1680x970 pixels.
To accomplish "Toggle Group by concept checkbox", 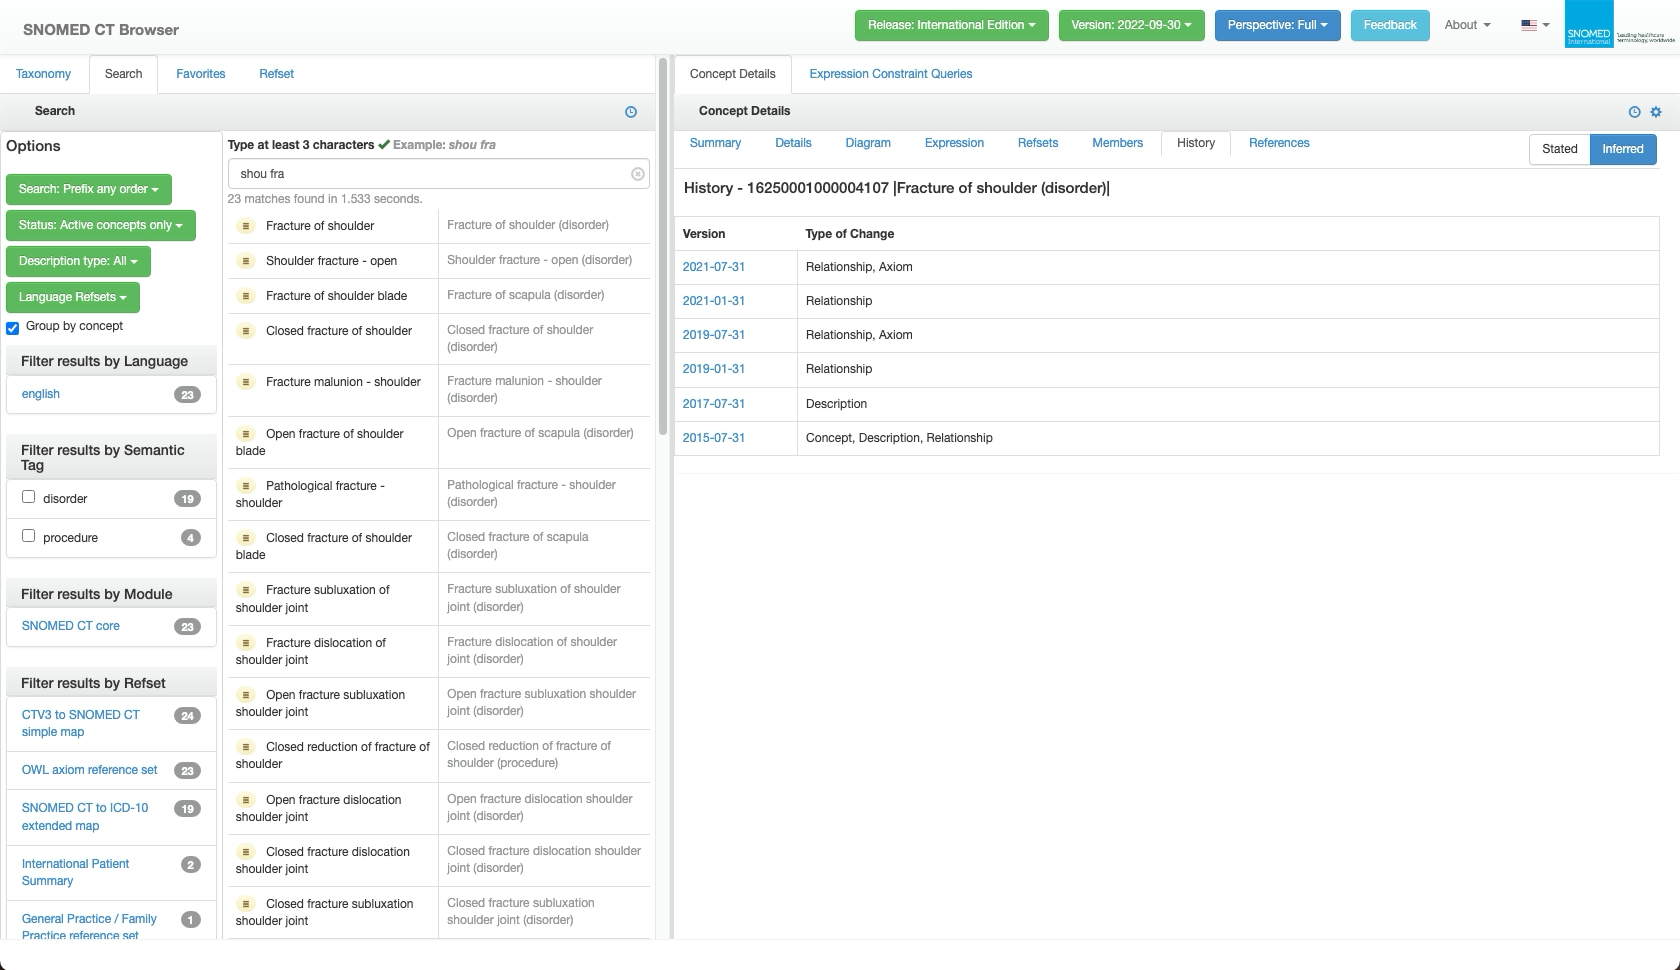I will coord(13,327).
